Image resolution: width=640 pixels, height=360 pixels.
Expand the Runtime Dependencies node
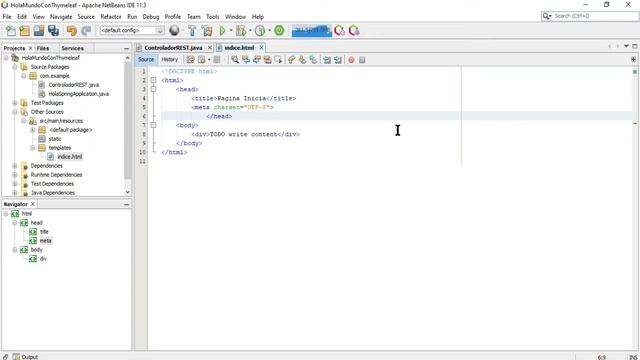pyautogui.click(x=15, y=175)
